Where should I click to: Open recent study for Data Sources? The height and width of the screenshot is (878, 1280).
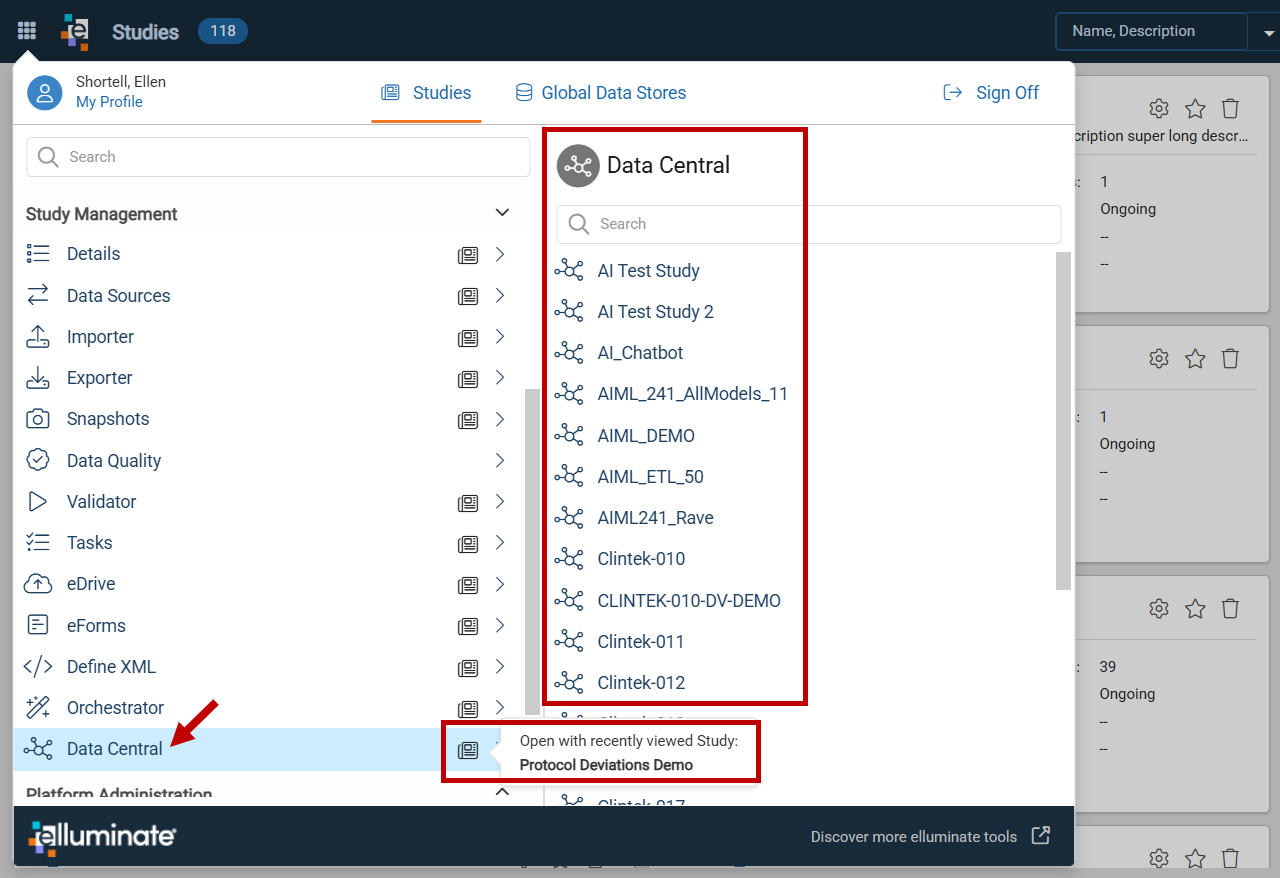468,296
